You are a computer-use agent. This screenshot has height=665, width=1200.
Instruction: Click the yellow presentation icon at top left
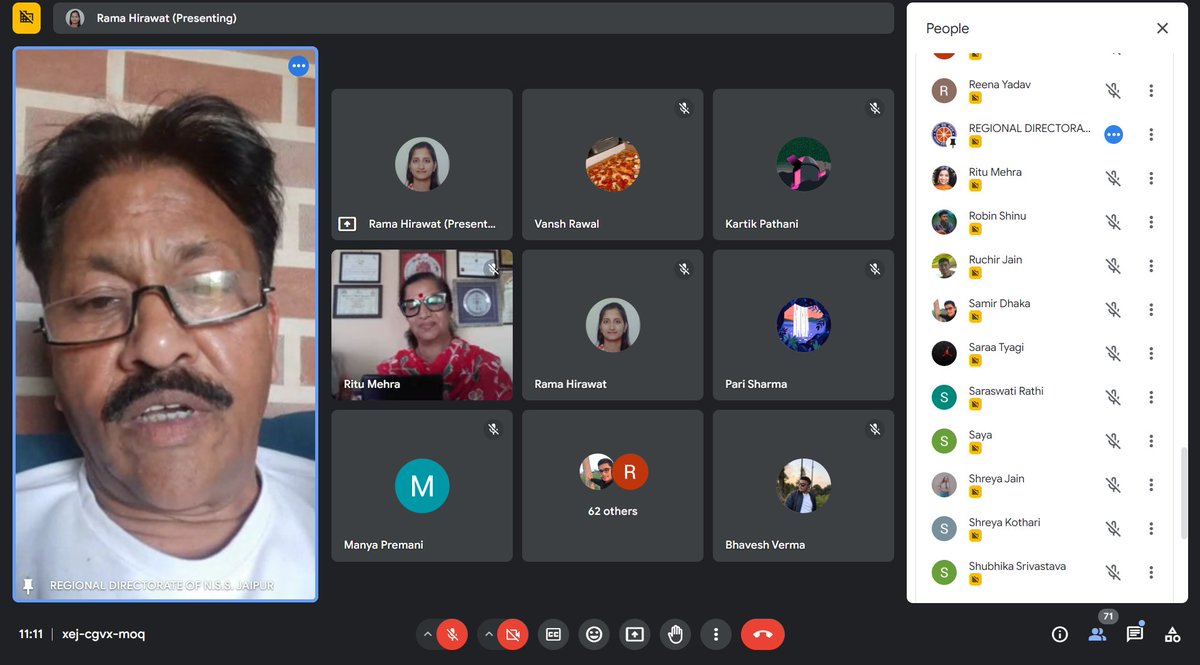pos(27,18)
